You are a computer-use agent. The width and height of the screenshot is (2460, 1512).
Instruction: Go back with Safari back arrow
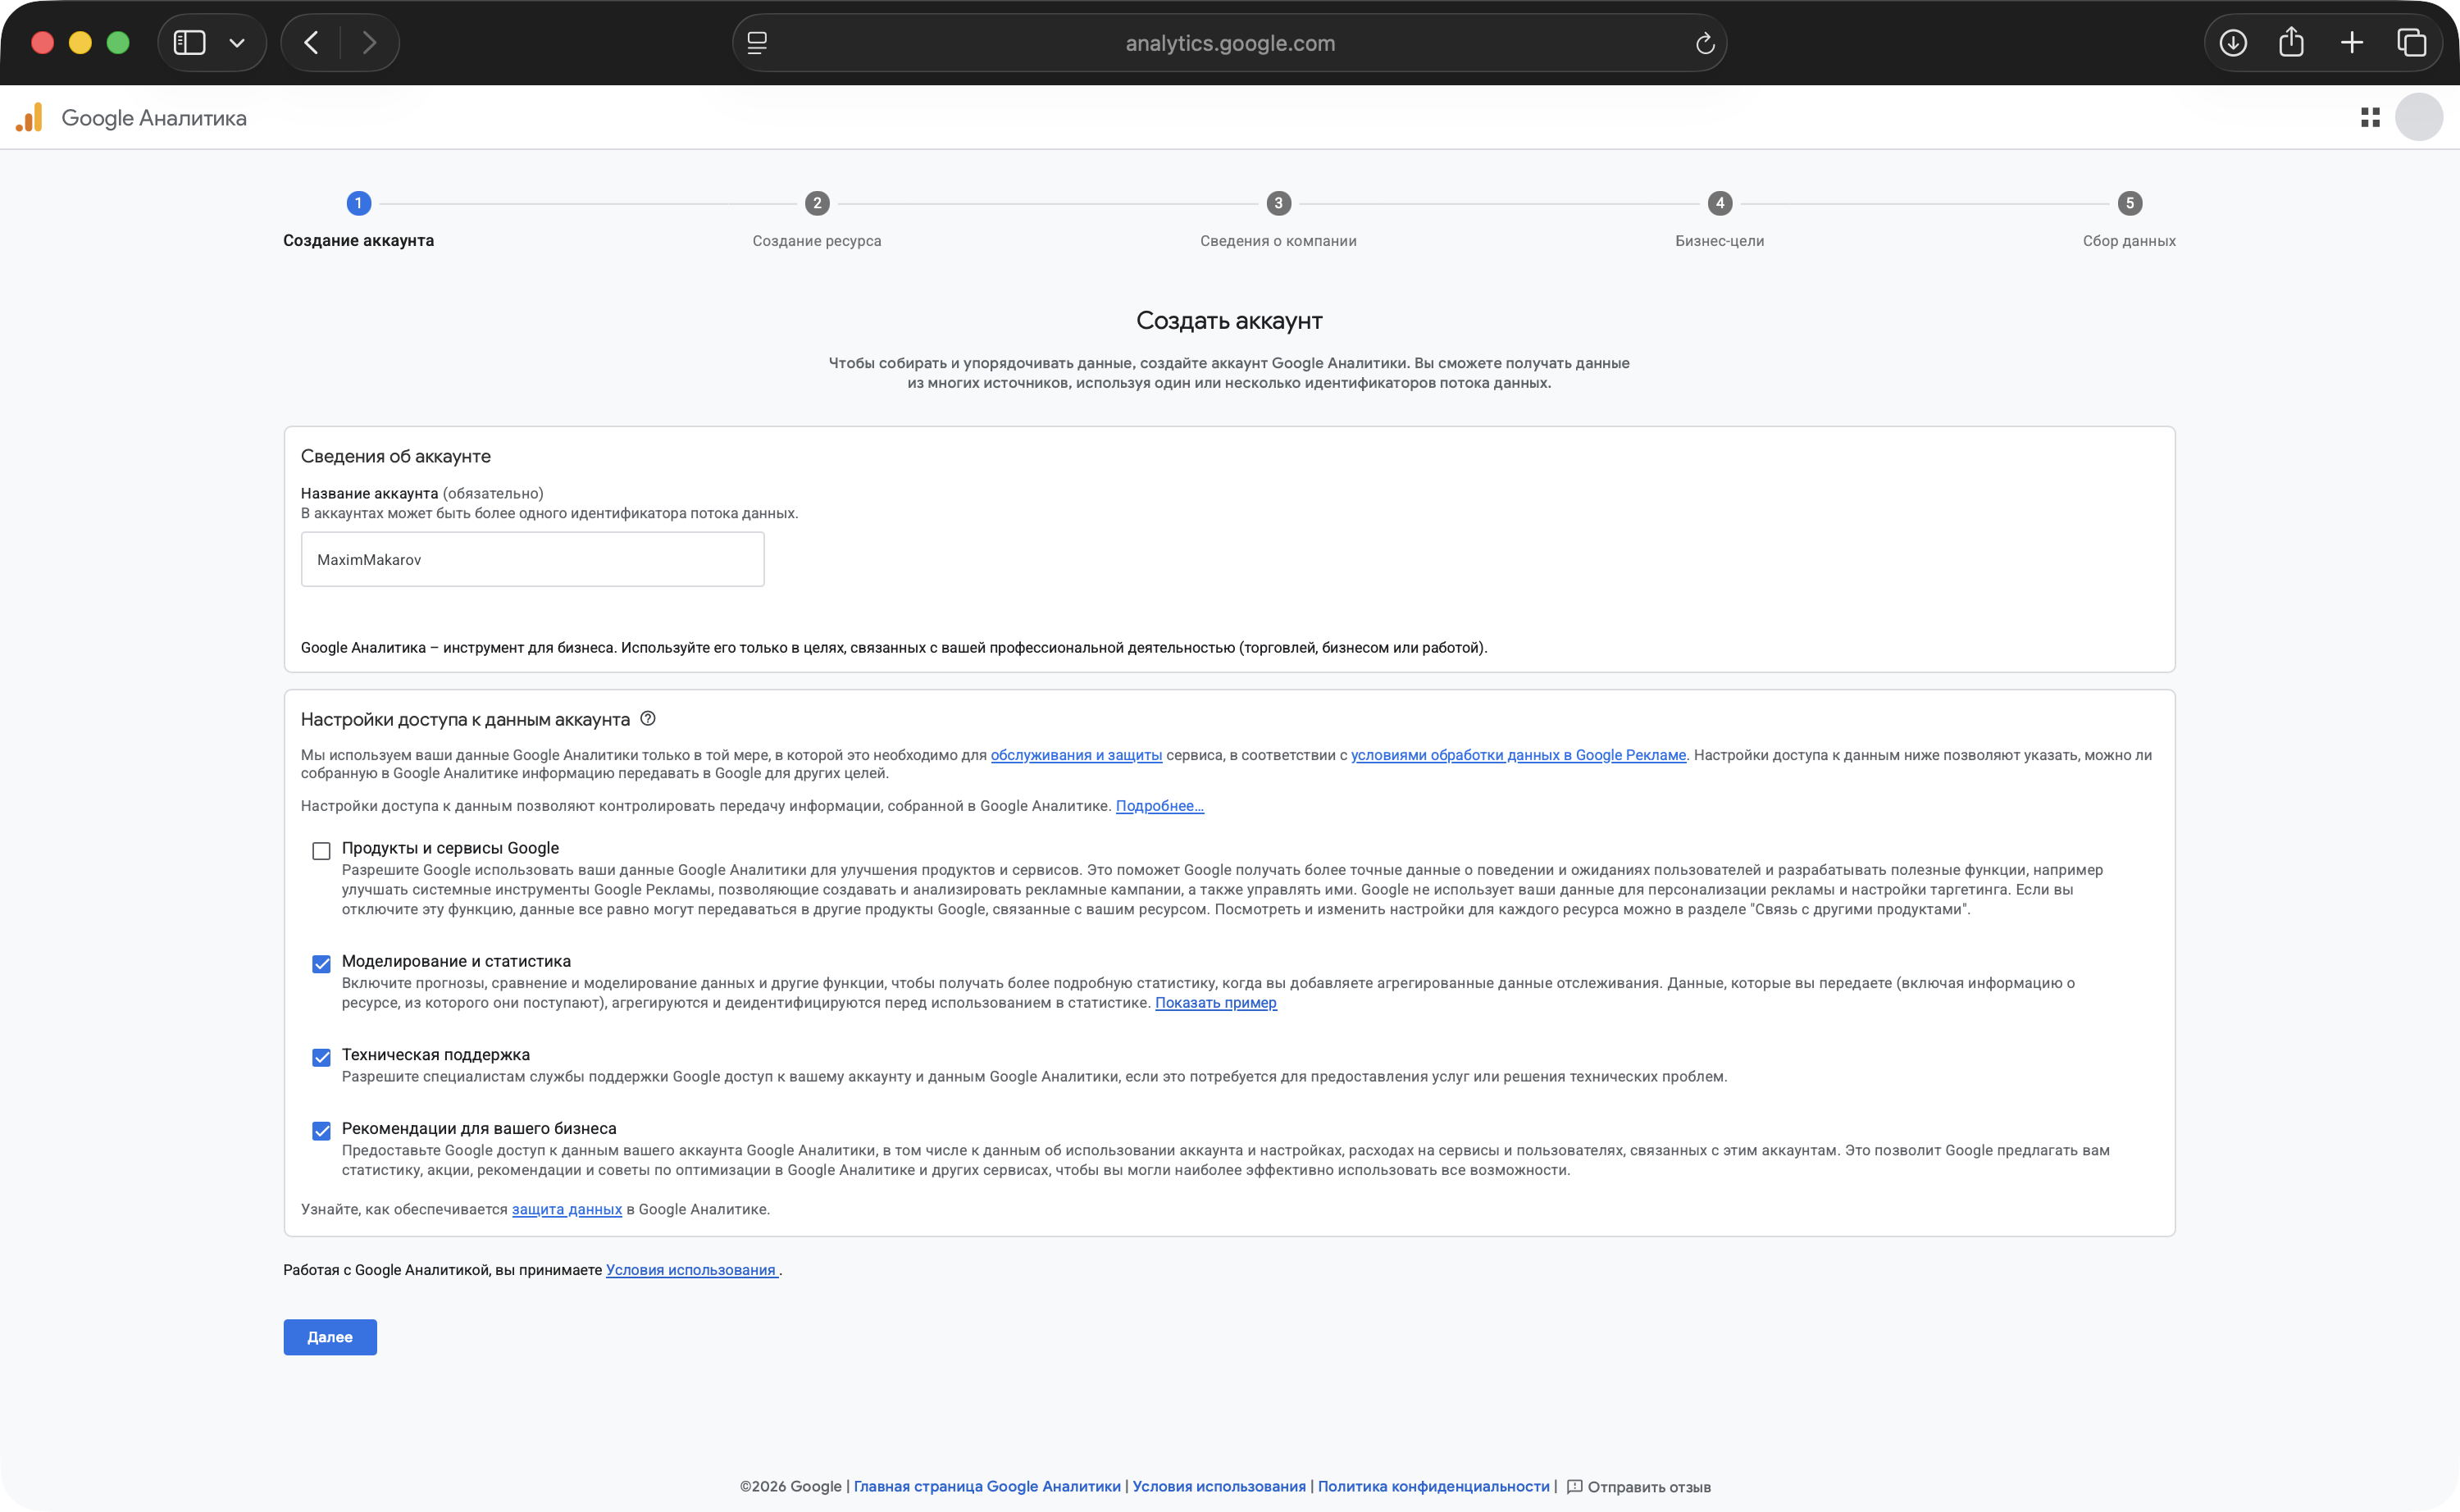click(311, 43)
